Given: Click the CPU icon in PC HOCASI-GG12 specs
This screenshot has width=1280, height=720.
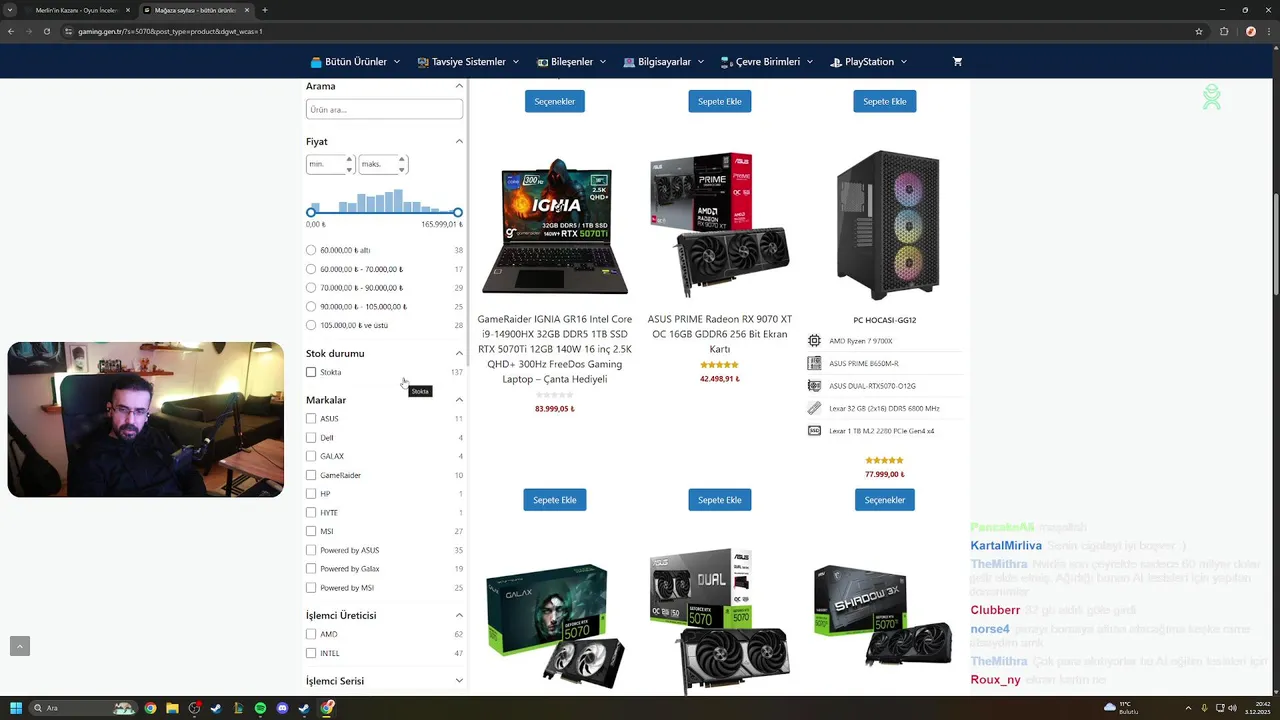Looking at the screenshot, I should coord(814,341).
